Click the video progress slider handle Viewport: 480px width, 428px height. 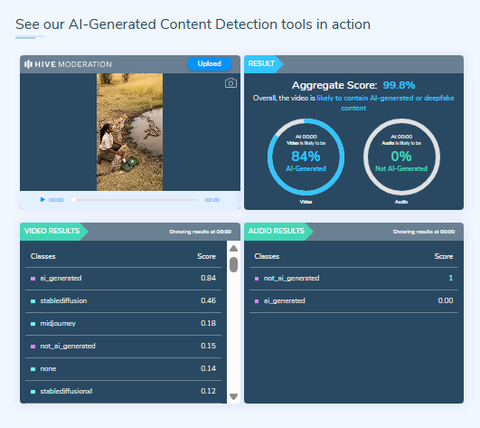click(73, 200)
